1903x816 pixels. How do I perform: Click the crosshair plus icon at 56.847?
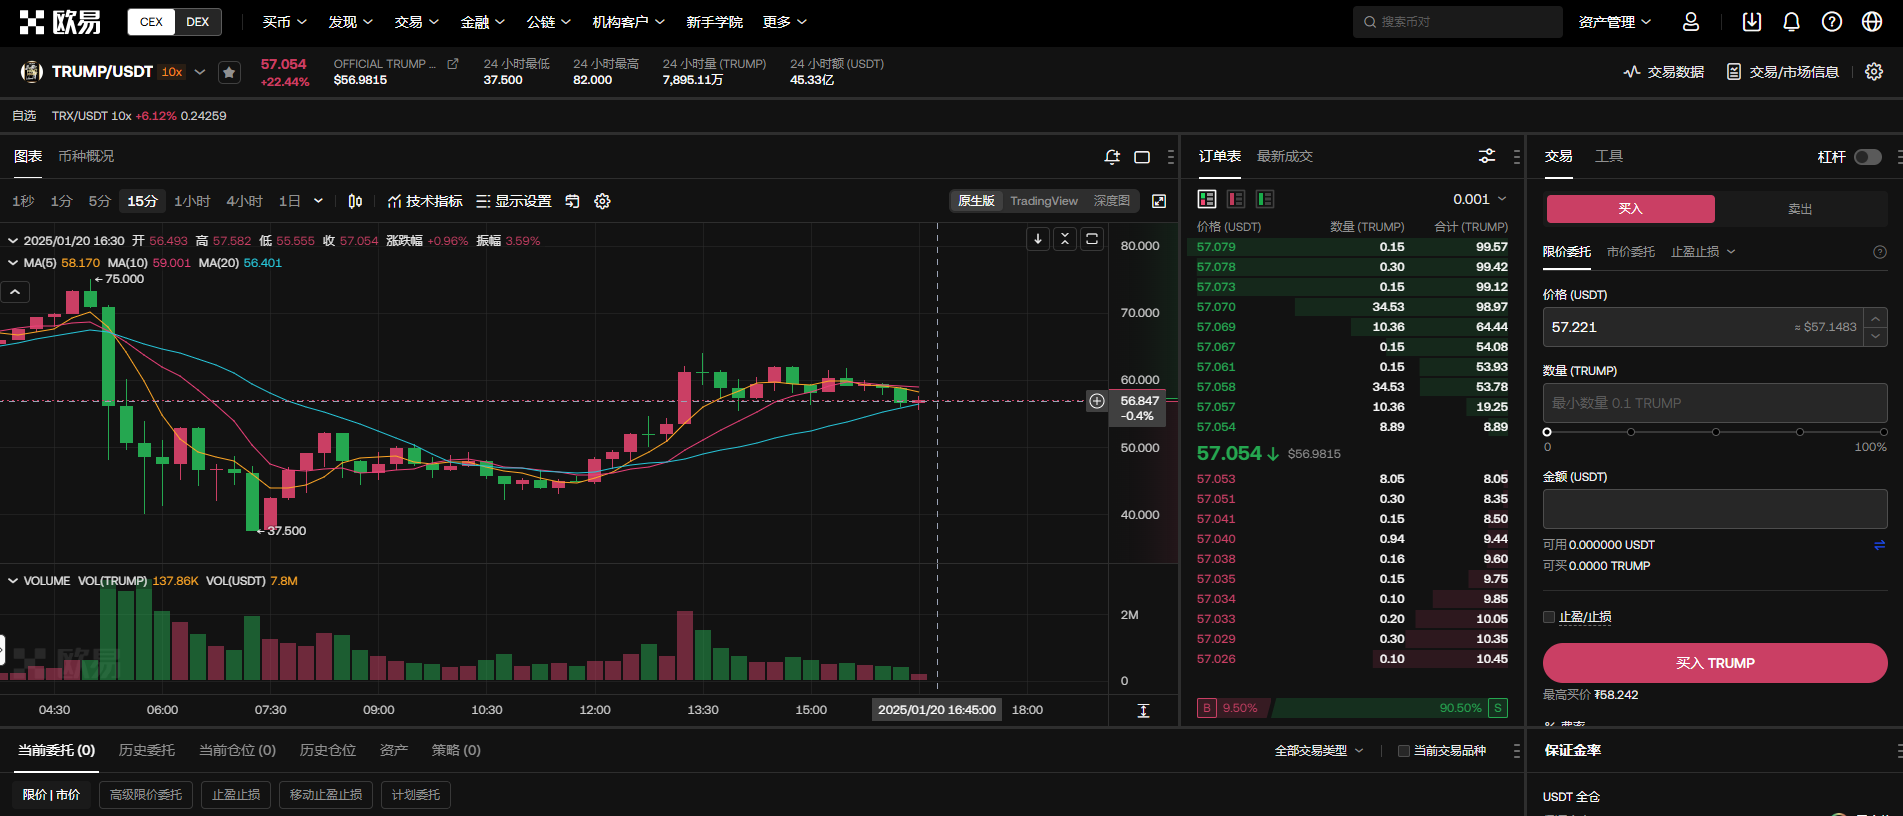(x=1097, y=401)
